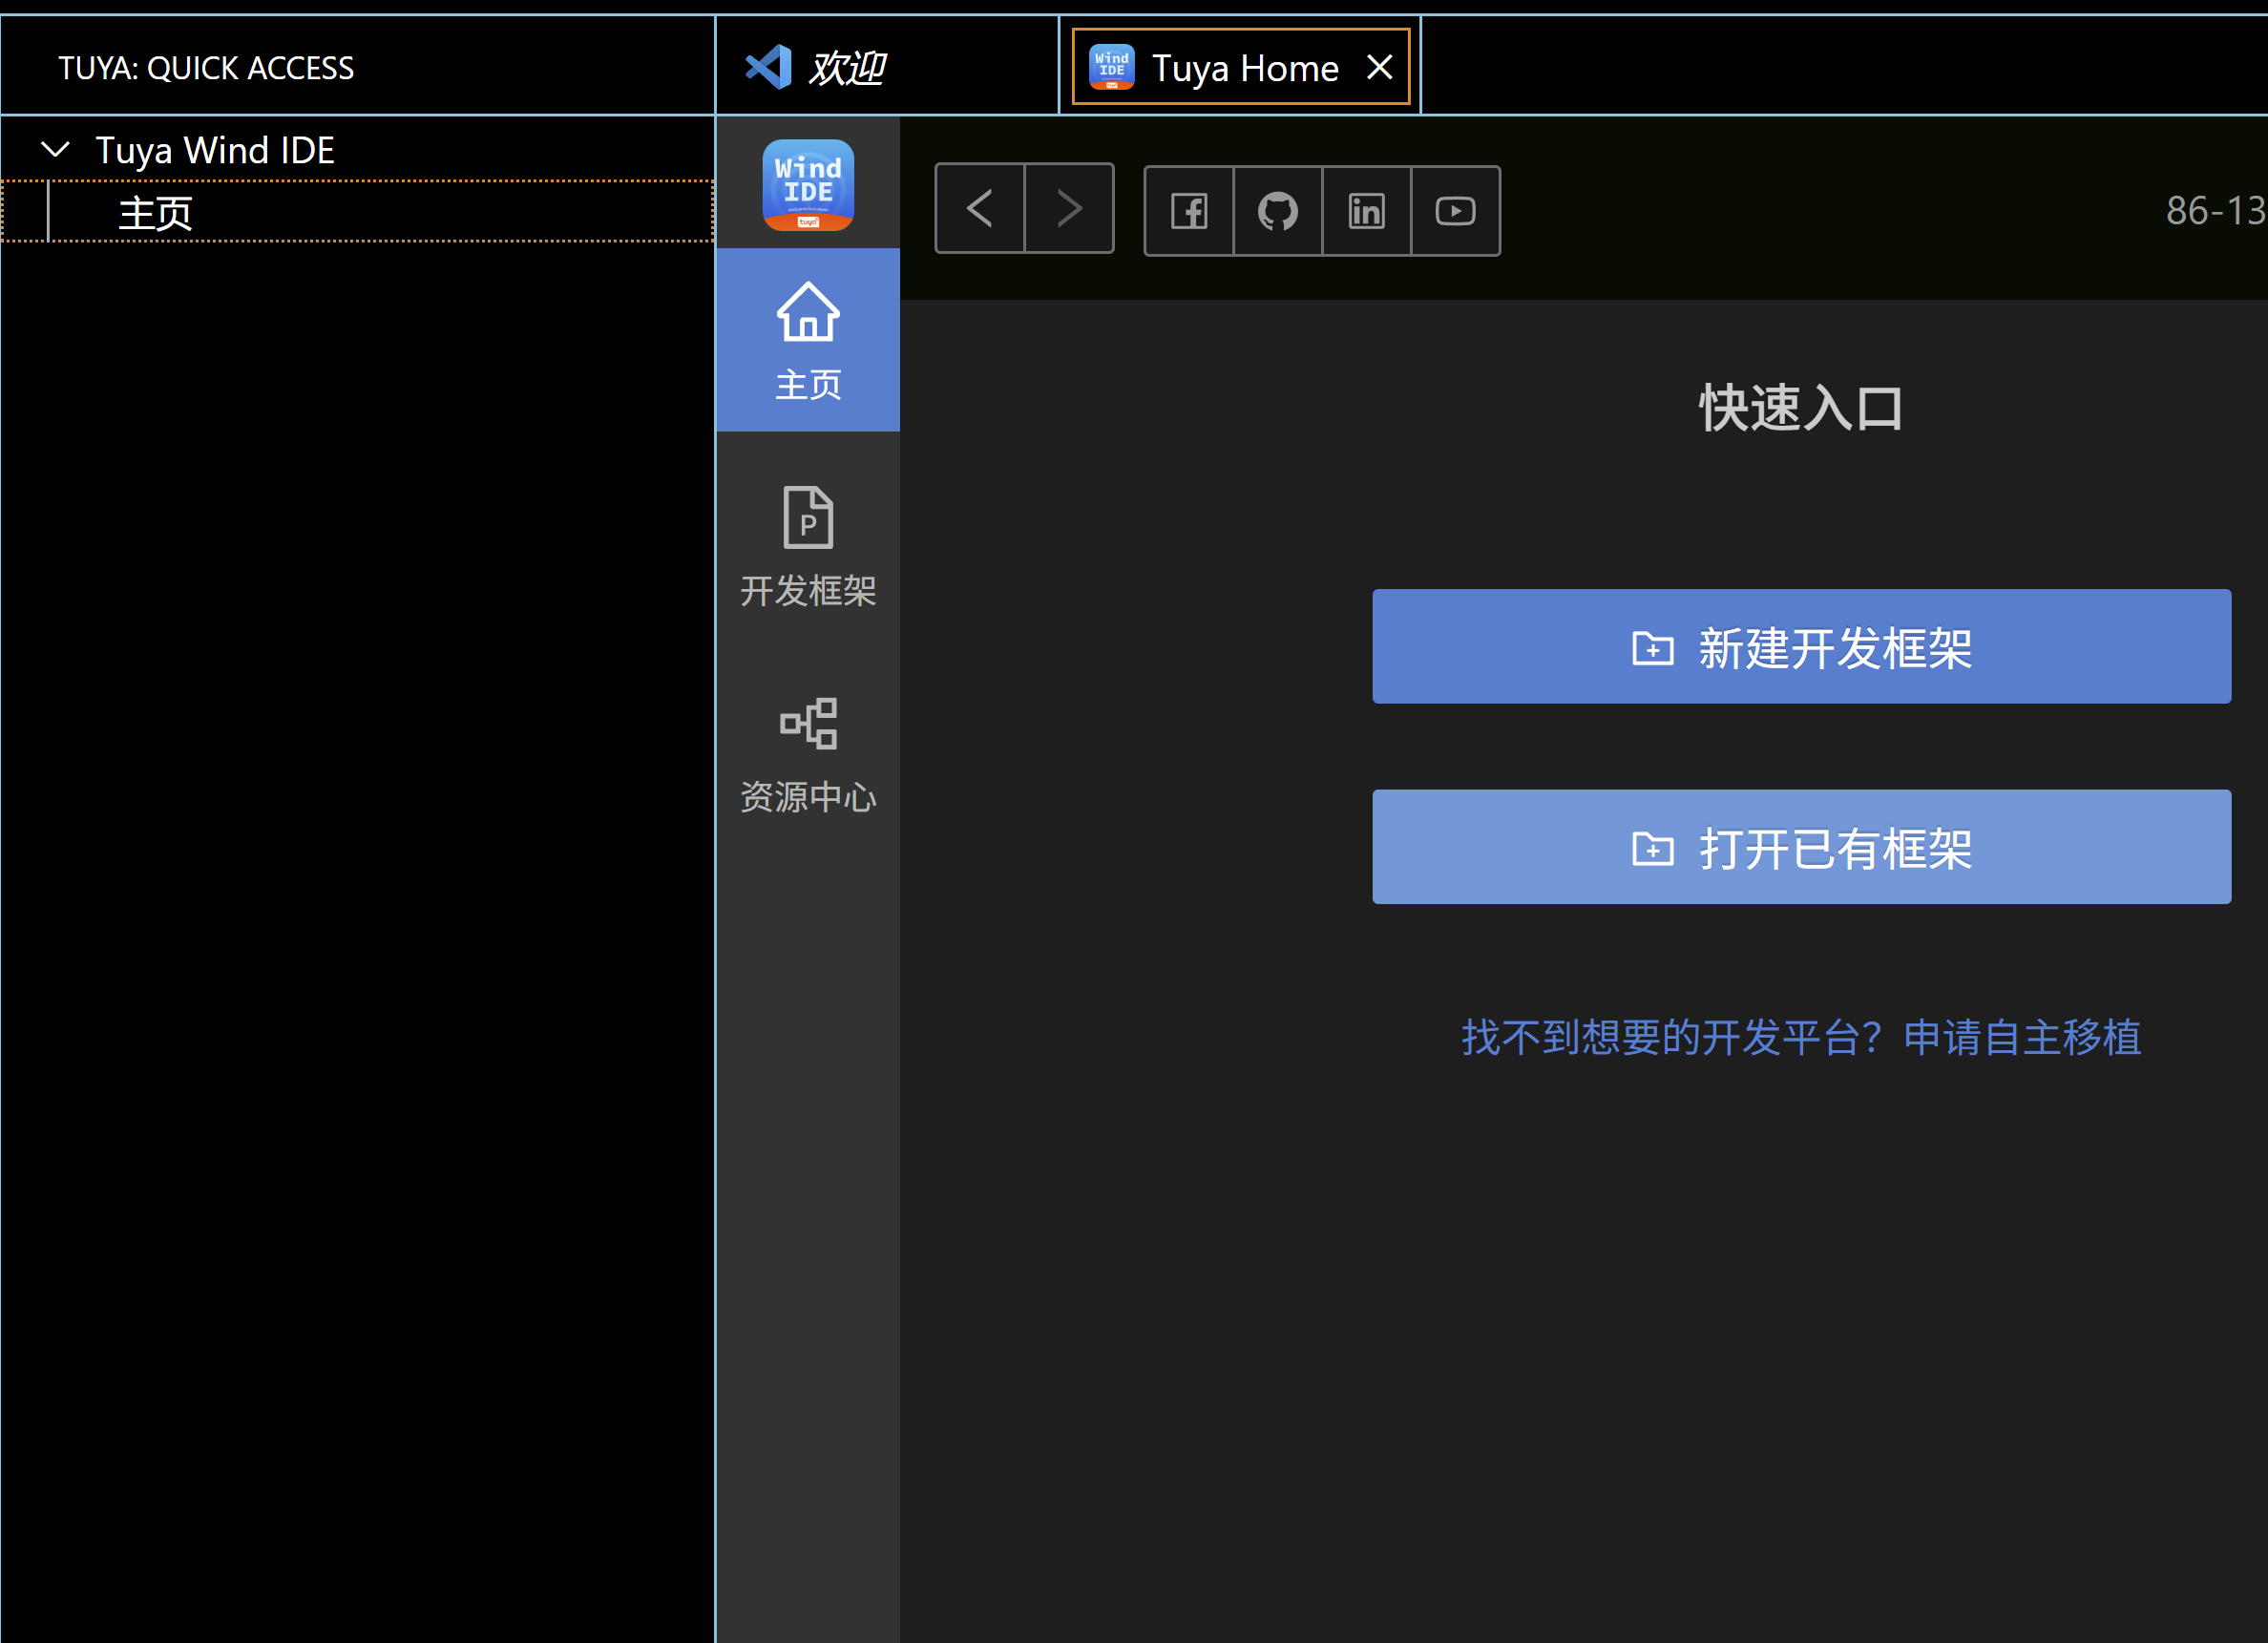Open Tuya's GitHub page icon
This screenshot has height=1643, width=2268.
1277,211
